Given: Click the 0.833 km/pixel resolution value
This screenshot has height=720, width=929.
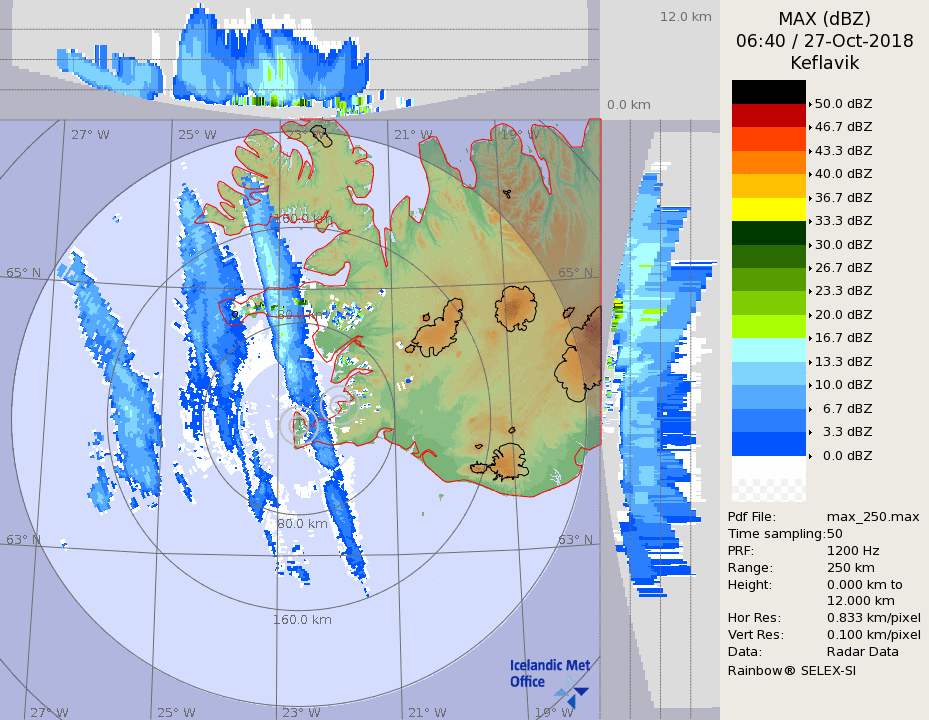Looking at the screenshot, I should click(873, 618).
